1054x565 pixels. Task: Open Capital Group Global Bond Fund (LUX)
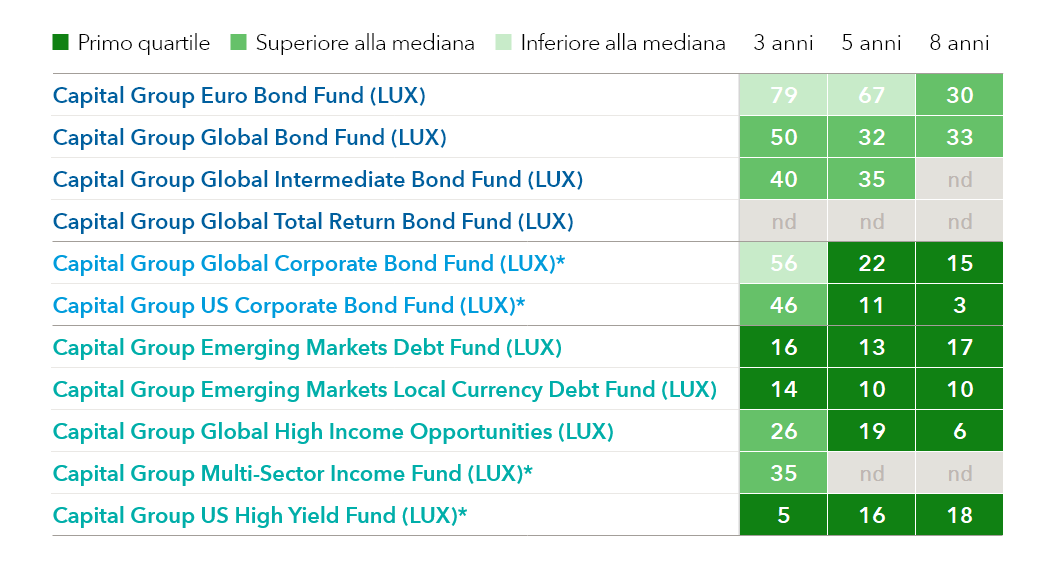coord(249,138)
